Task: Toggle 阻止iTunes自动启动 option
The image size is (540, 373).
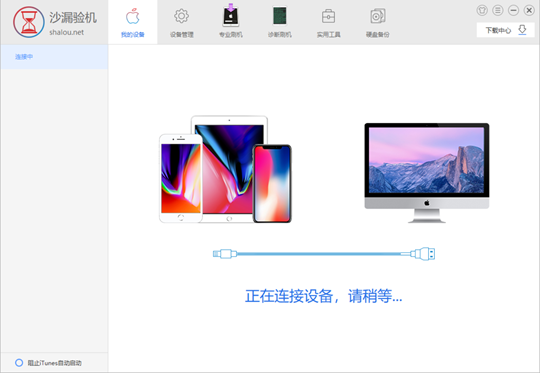Action: pyautogui.click(x=19, y=363)
